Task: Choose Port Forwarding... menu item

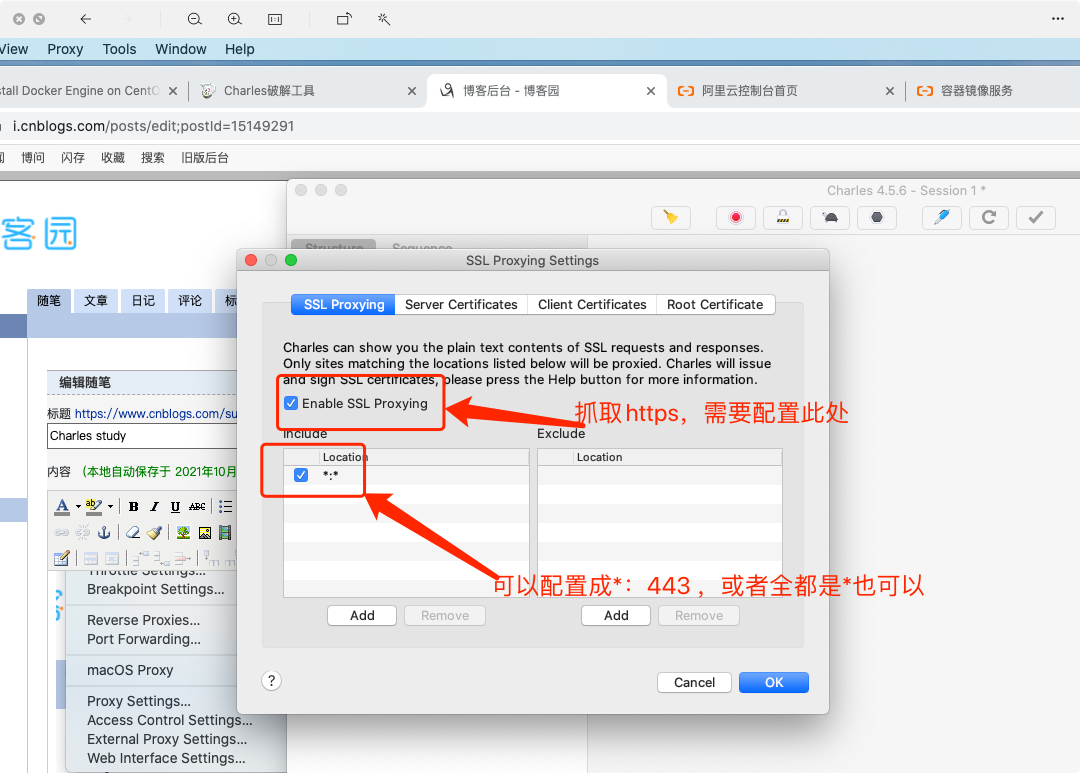Action: [x=144, y=639]
